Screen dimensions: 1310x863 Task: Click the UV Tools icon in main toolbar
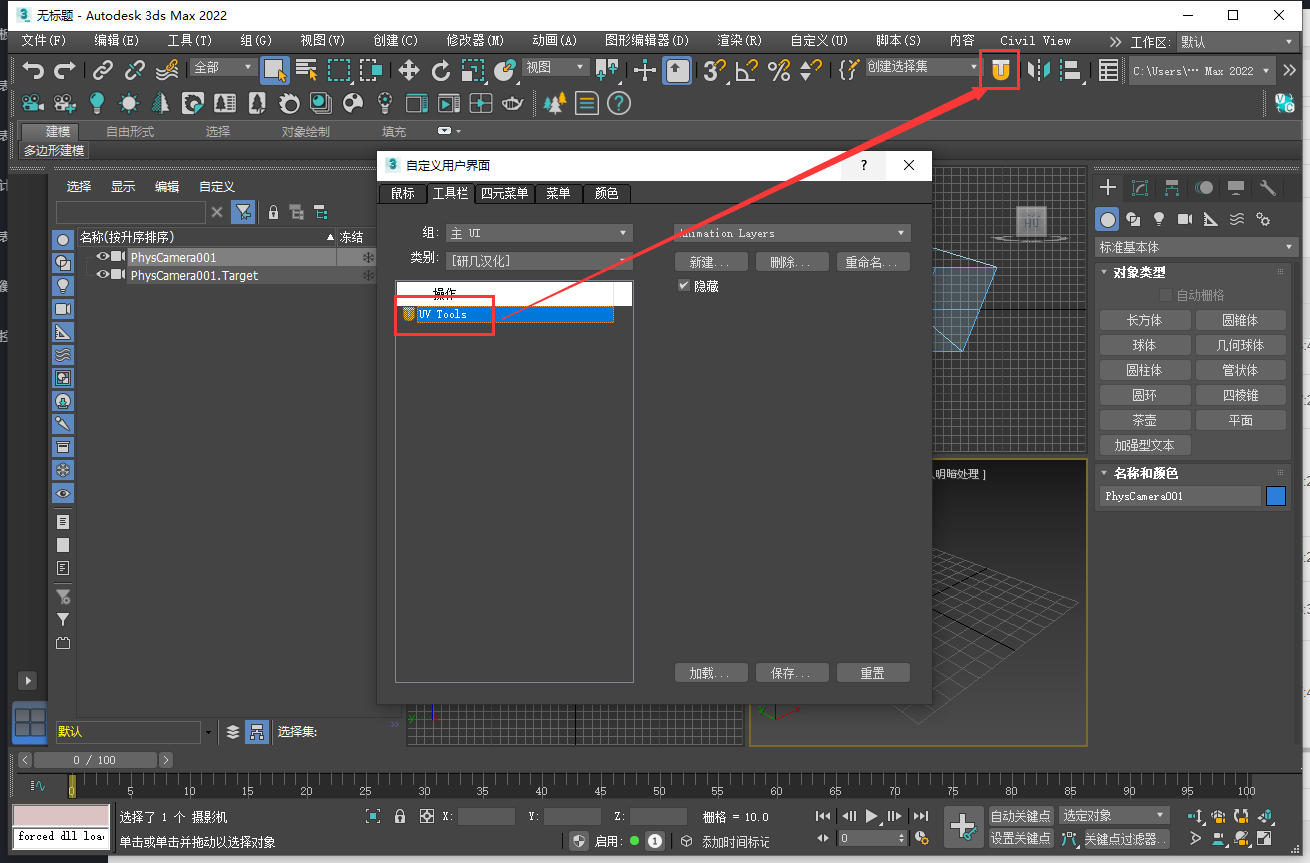(x=1000, y=69)
